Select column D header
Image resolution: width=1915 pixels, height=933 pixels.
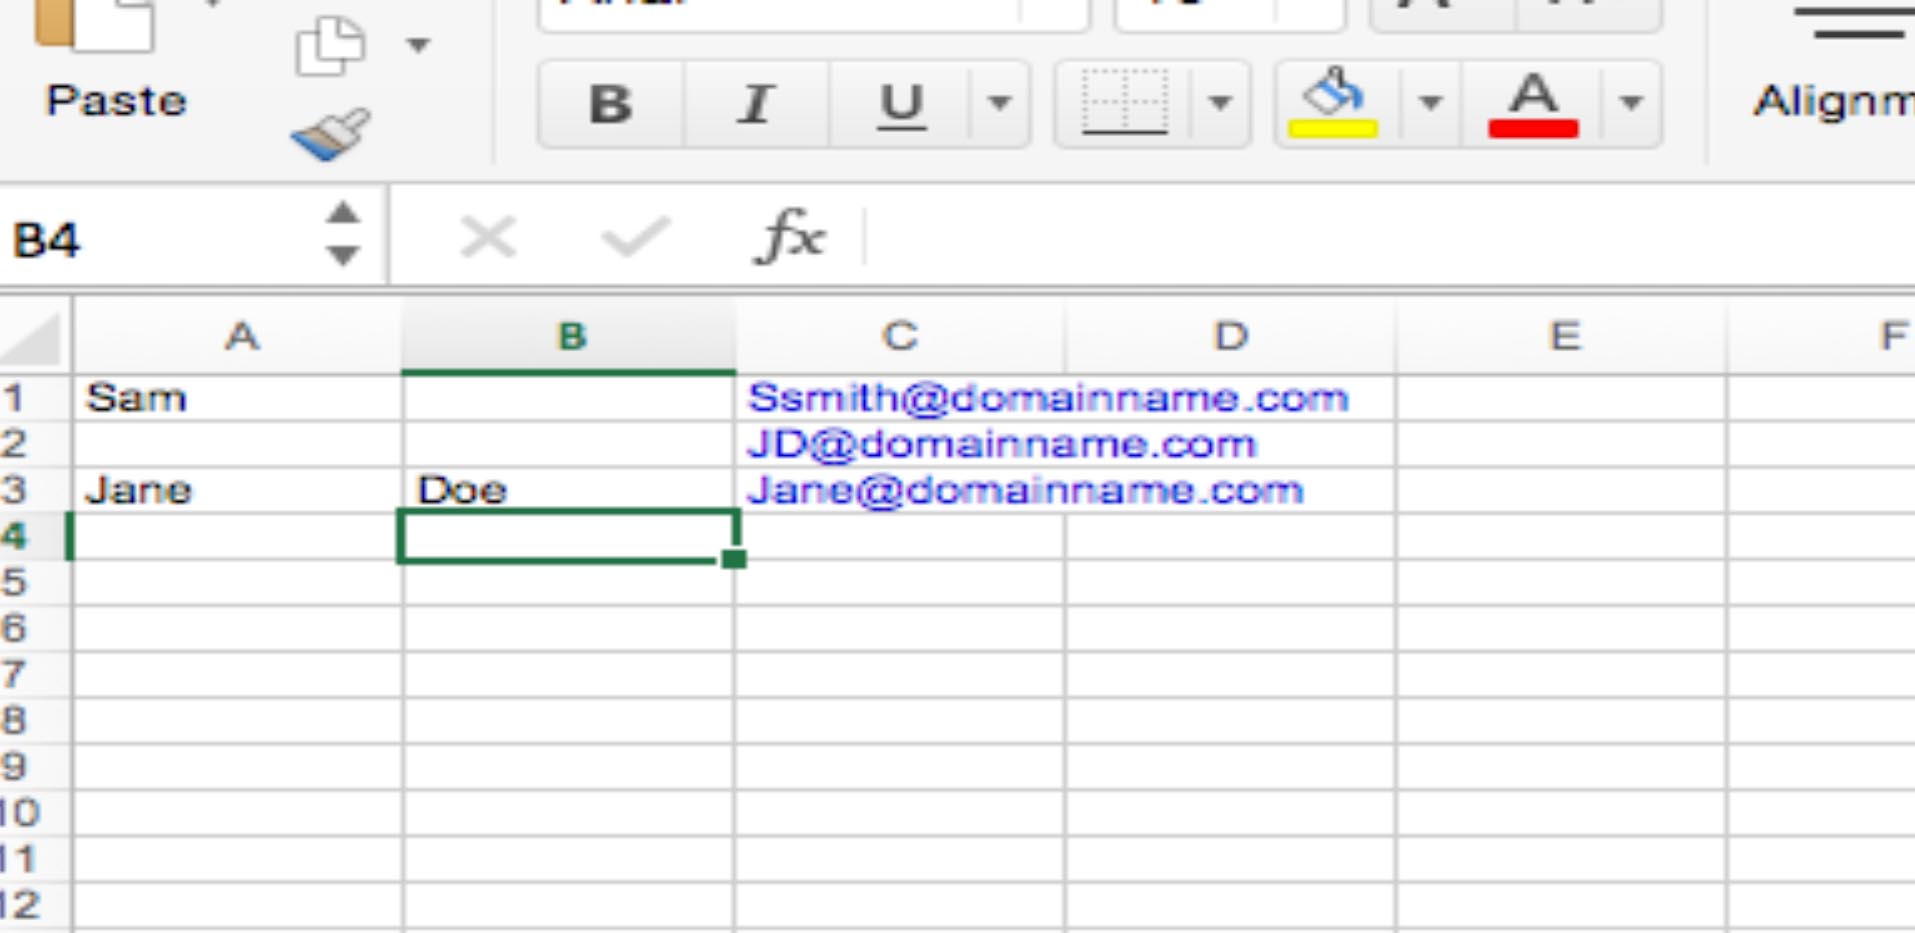(1230, 337)
